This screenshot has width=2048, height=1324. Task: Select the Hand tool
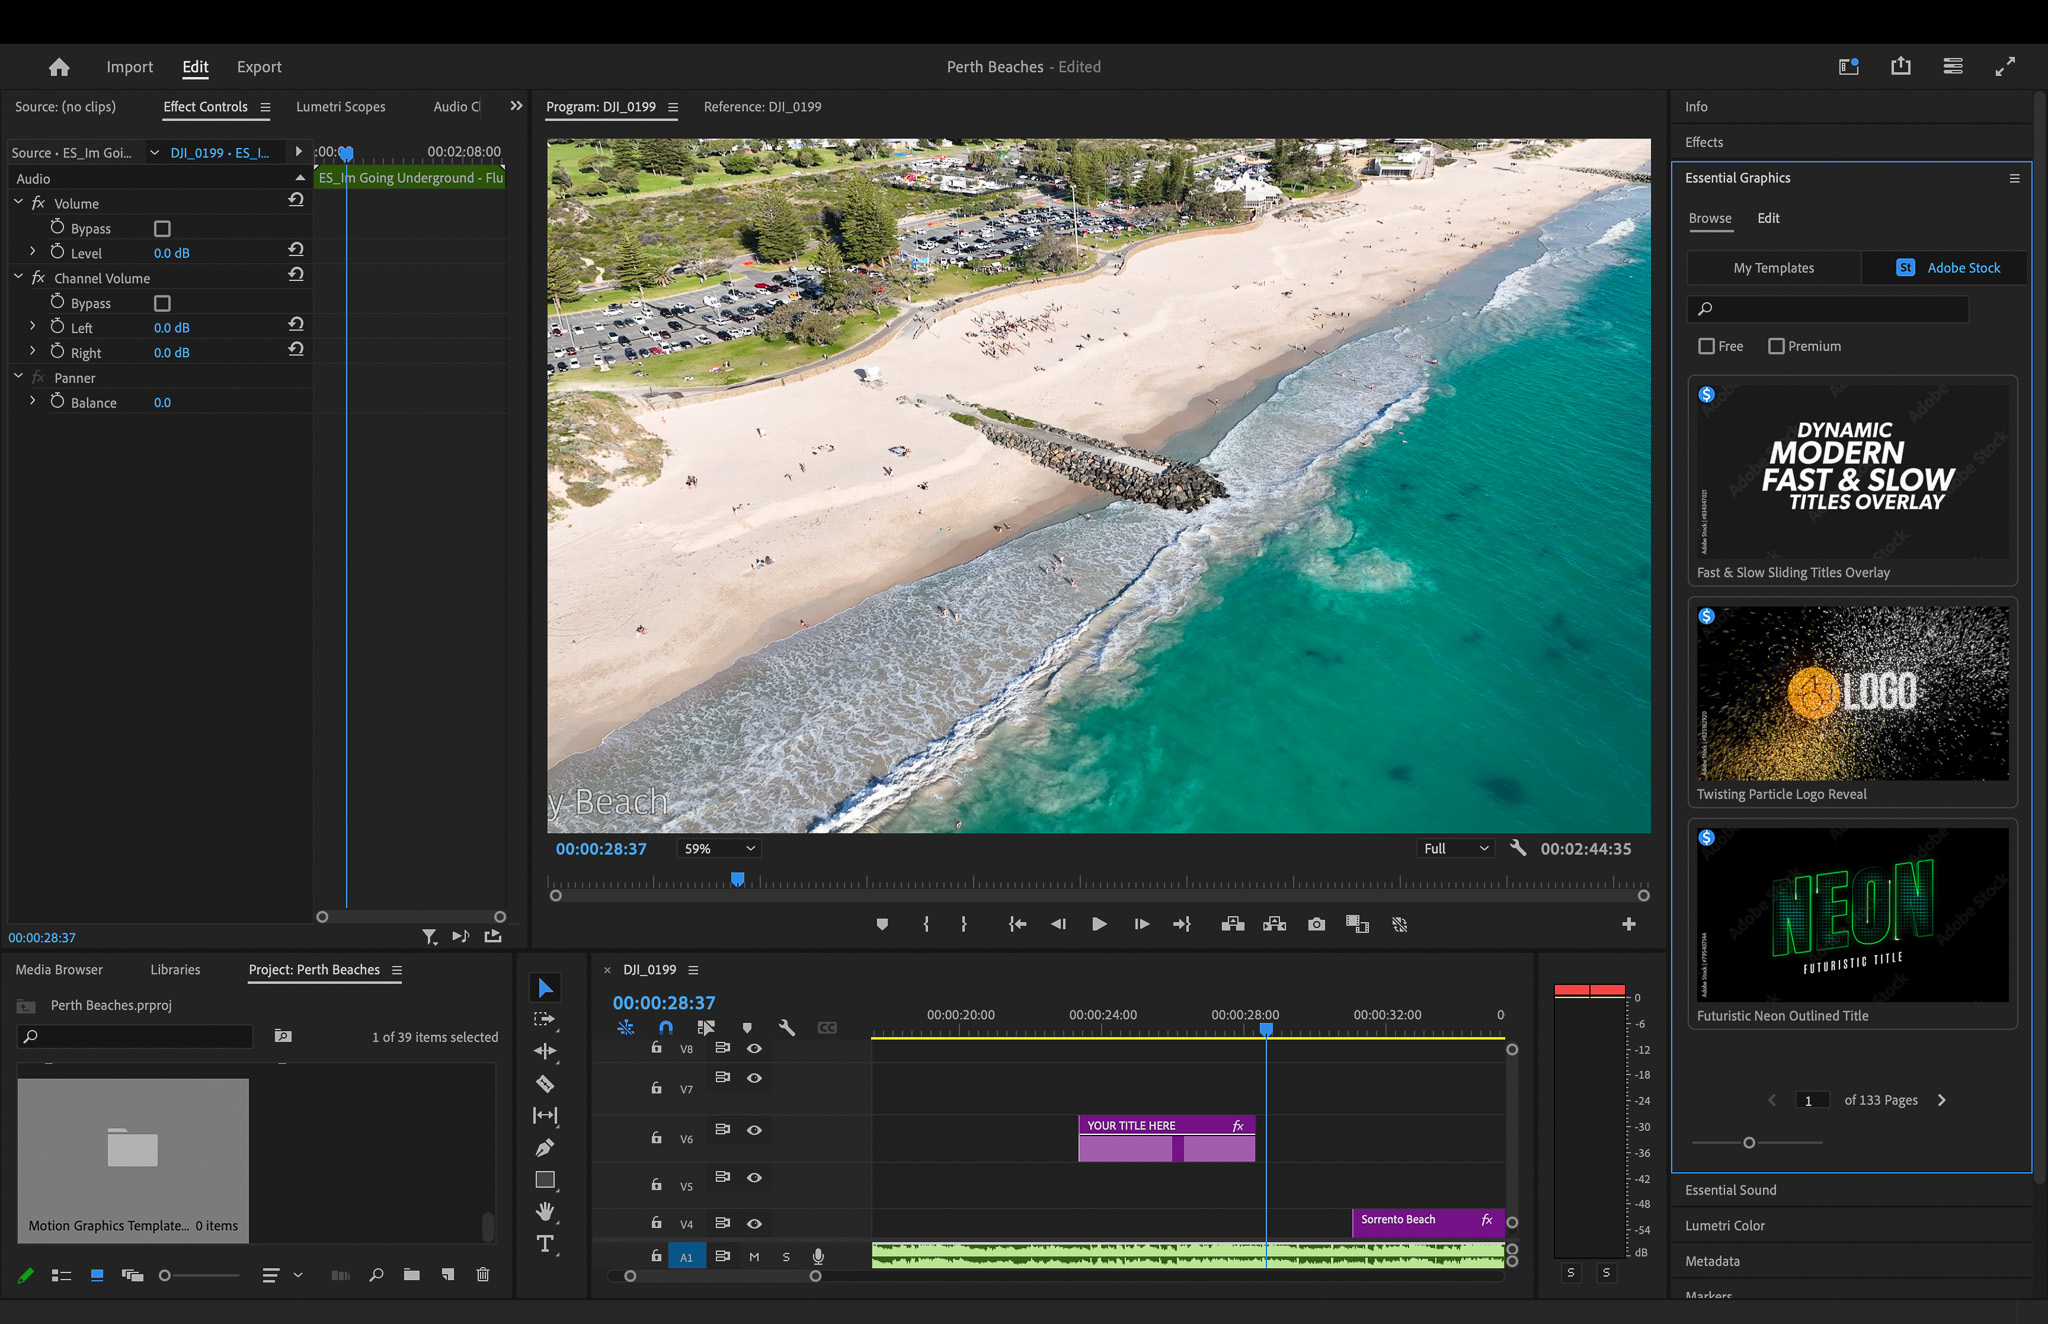point(545,1212)
